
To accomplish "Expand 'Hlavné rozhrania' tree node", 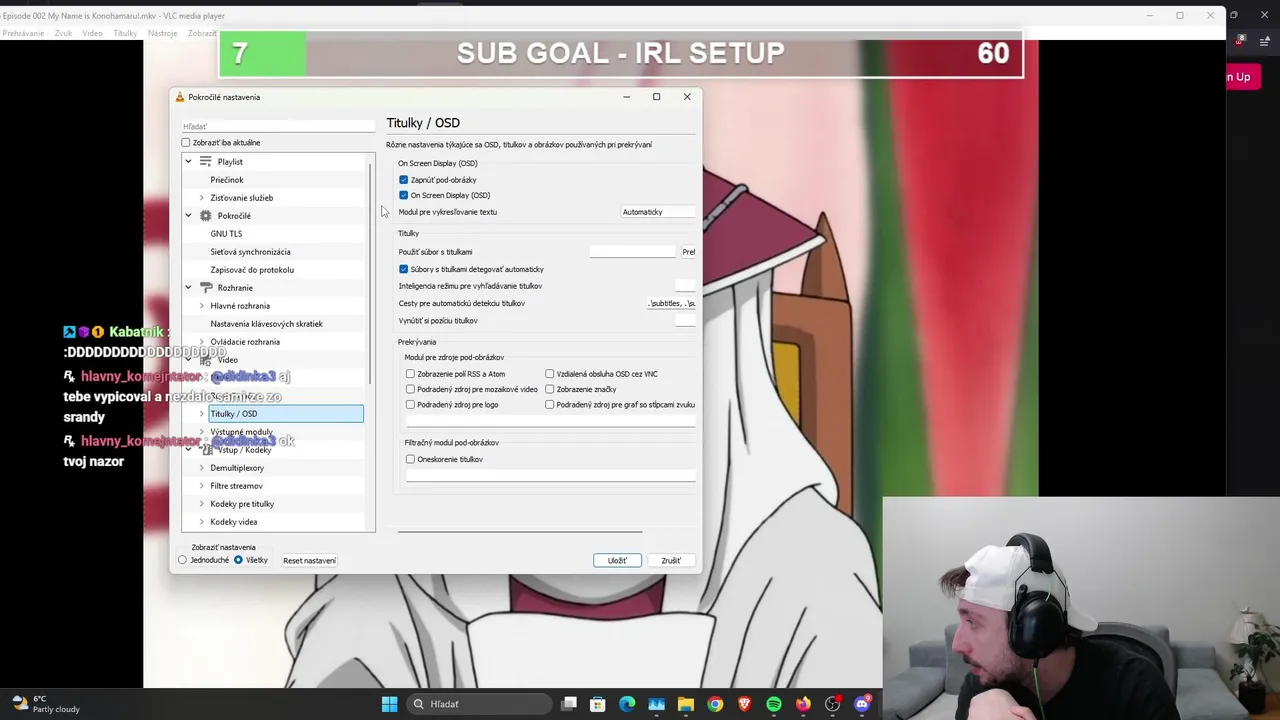I will coord(202,306).
